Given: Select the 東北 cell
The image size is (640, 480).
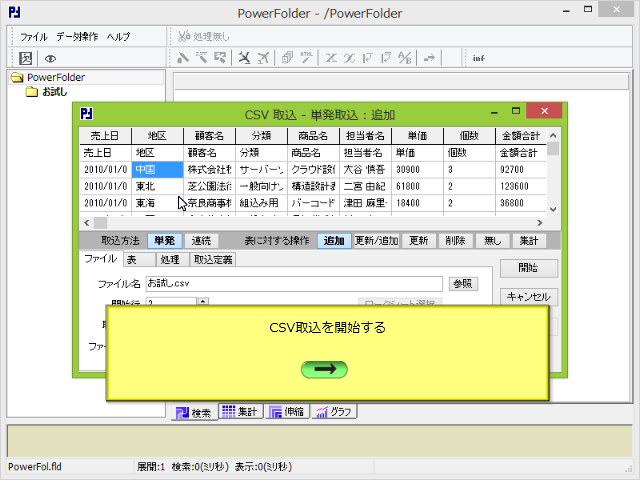Looking at the screenshot, I should [157, 186].
